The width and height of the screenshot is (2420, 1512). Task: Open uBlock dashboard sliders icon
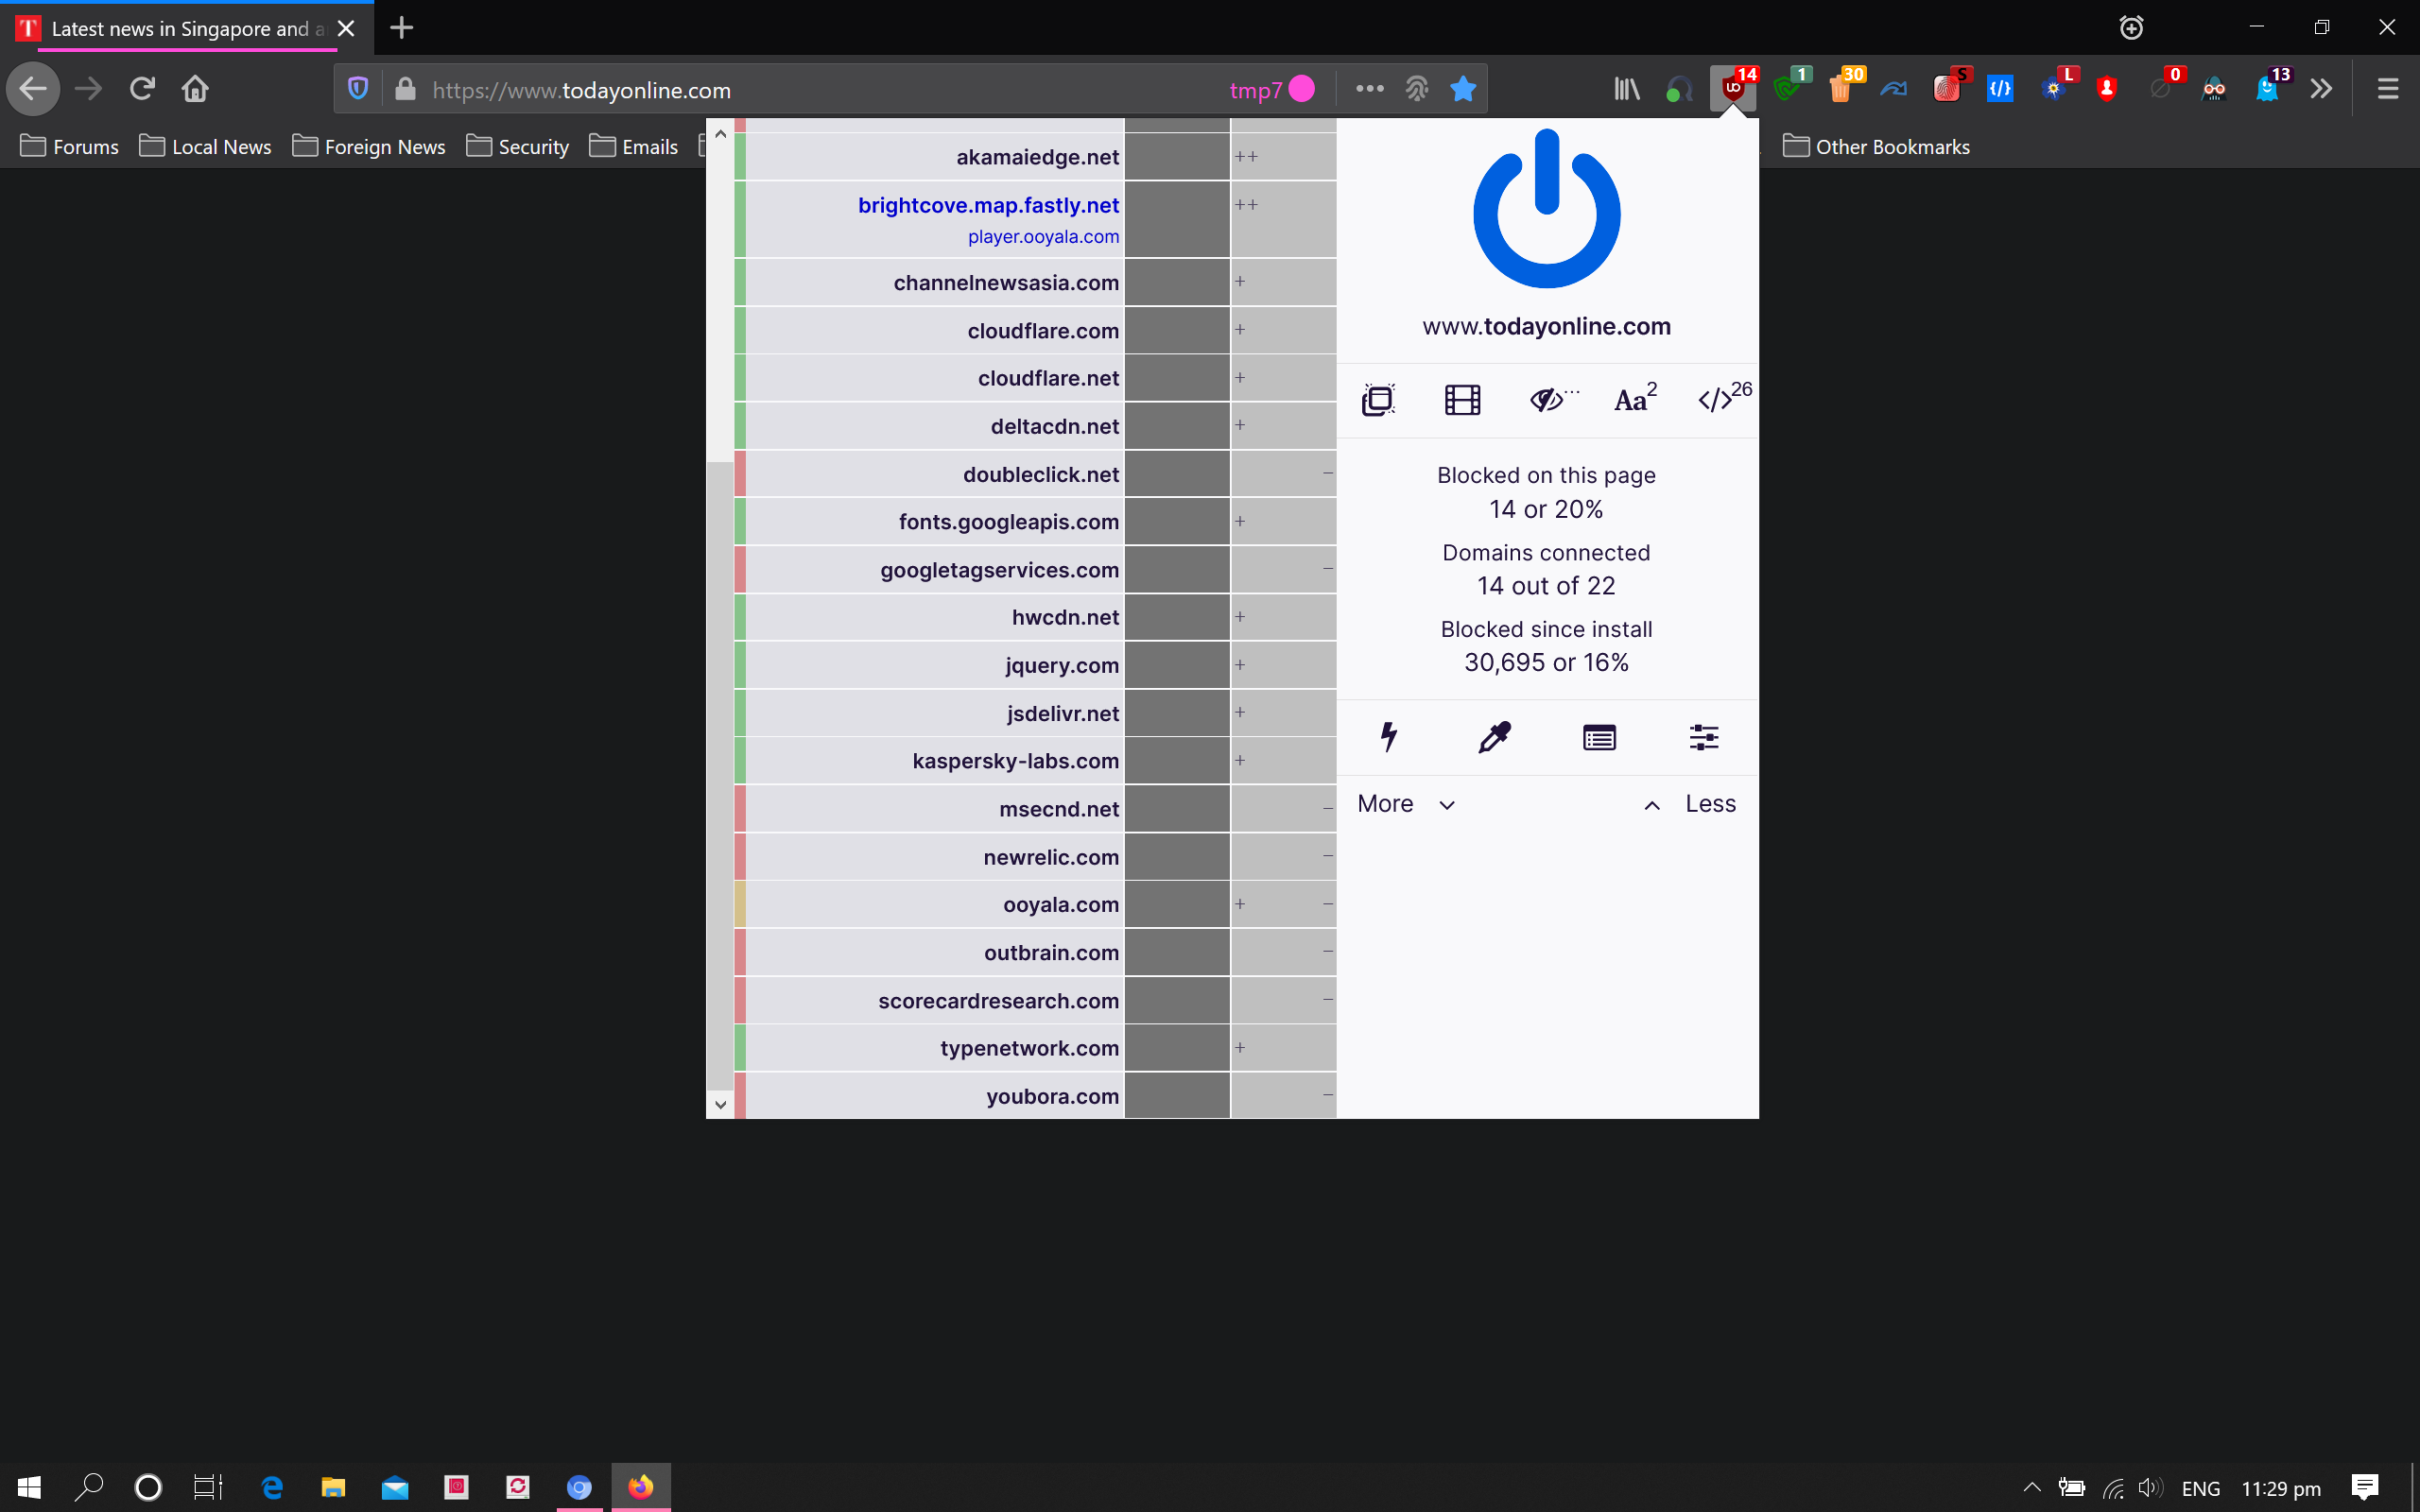point(1704,738)
